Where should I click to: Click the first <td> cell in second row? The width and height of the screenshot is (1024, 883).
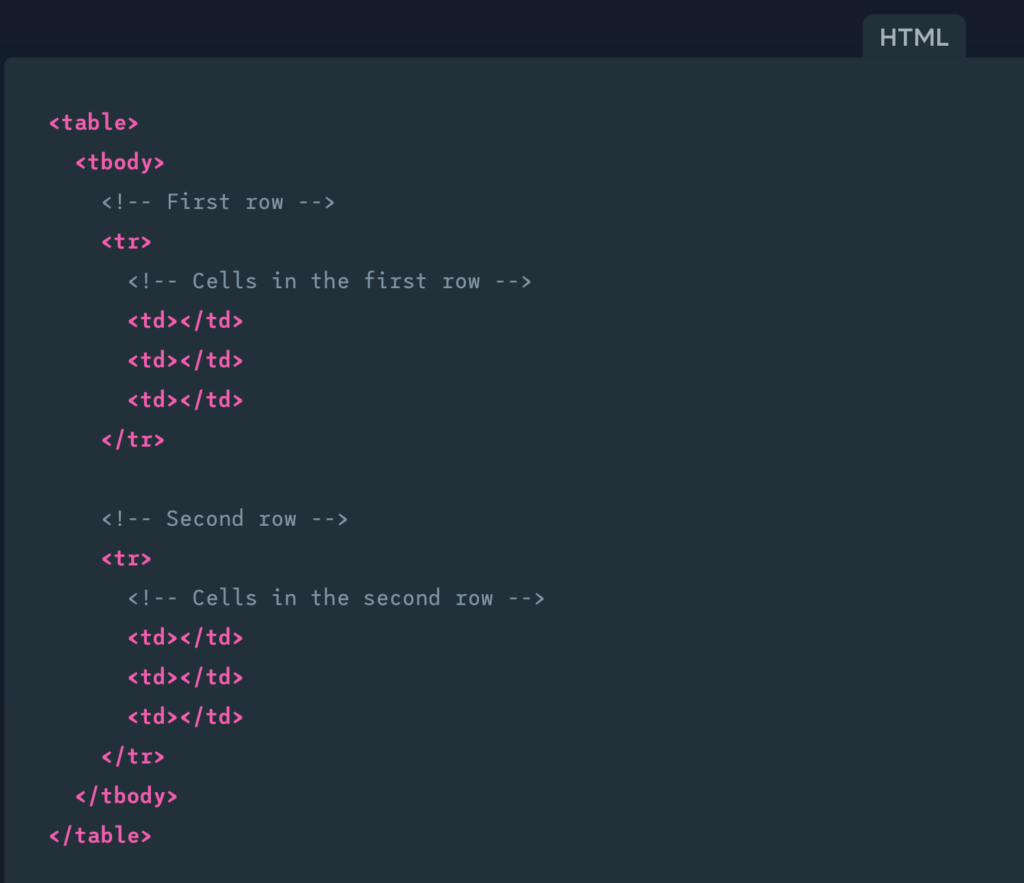point(185,637)
